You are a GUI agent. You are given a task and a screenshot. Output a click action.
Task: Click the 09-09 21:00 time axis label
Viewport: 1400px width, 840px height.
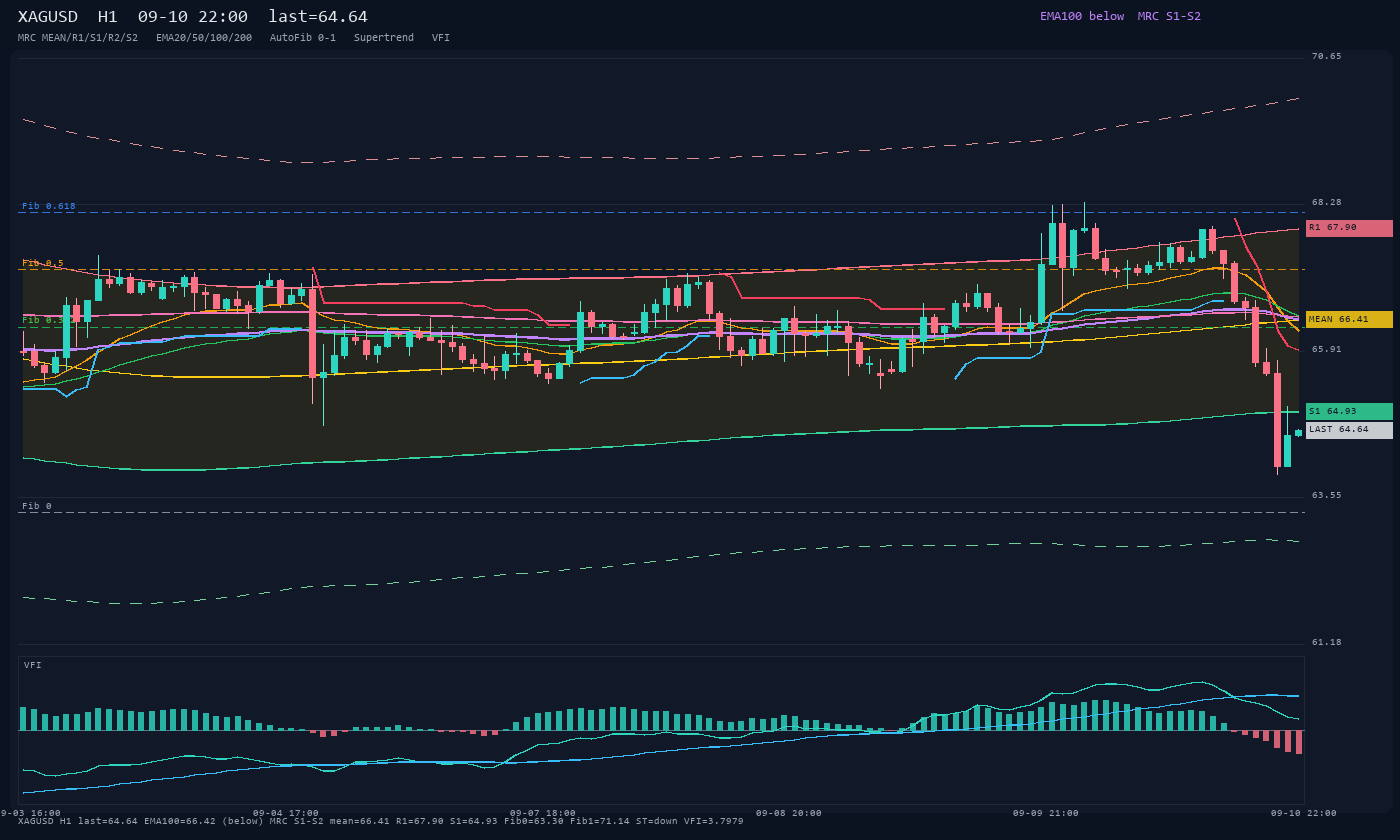(1046, 813)
